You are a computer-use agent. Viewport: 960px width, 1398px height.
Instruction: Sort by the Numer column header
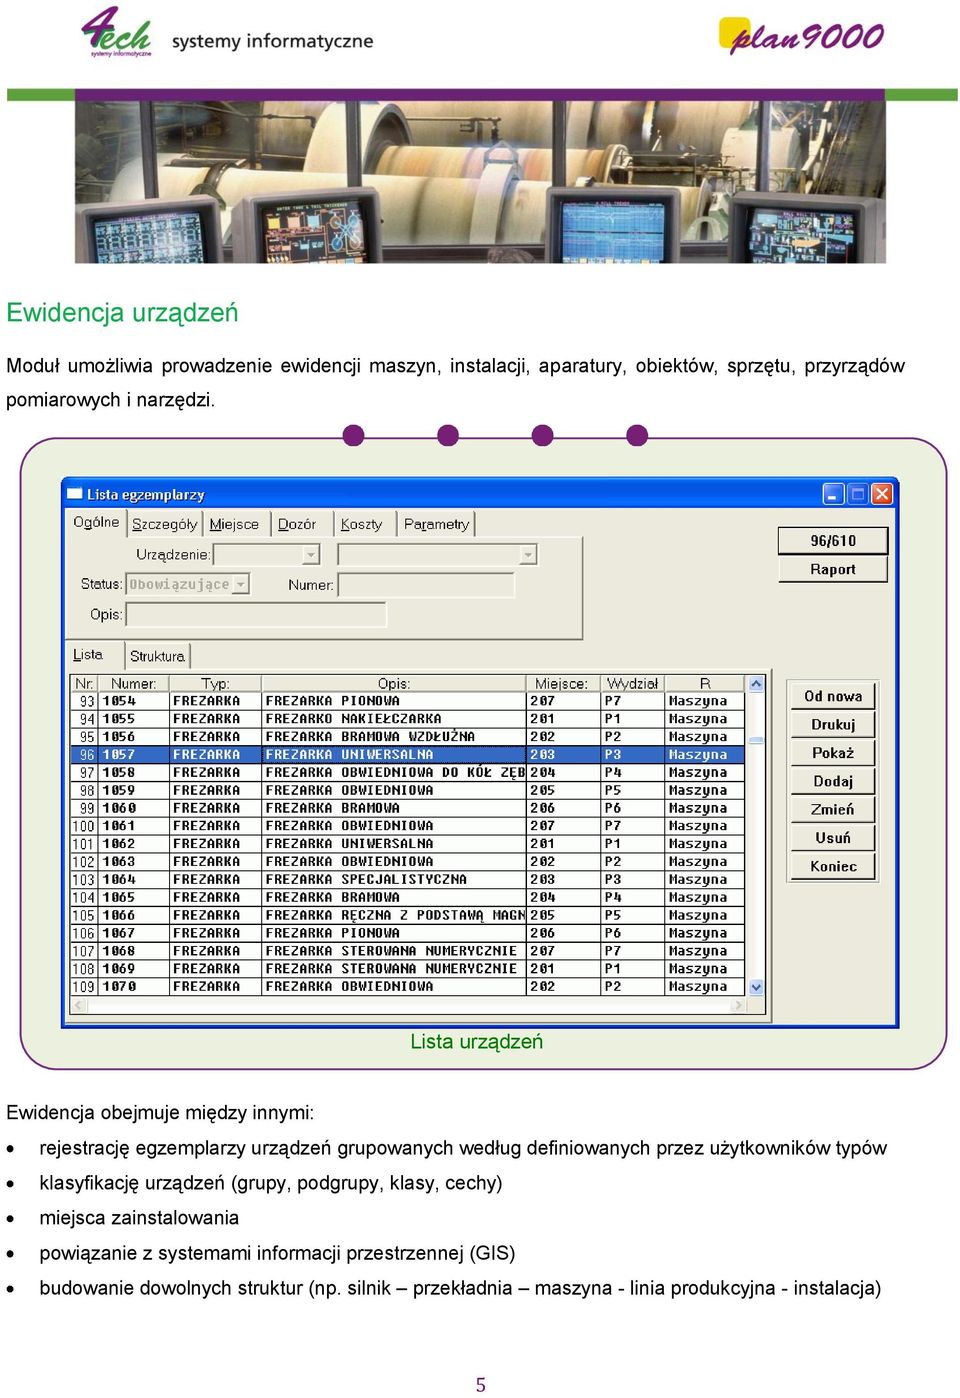(133, 684)
